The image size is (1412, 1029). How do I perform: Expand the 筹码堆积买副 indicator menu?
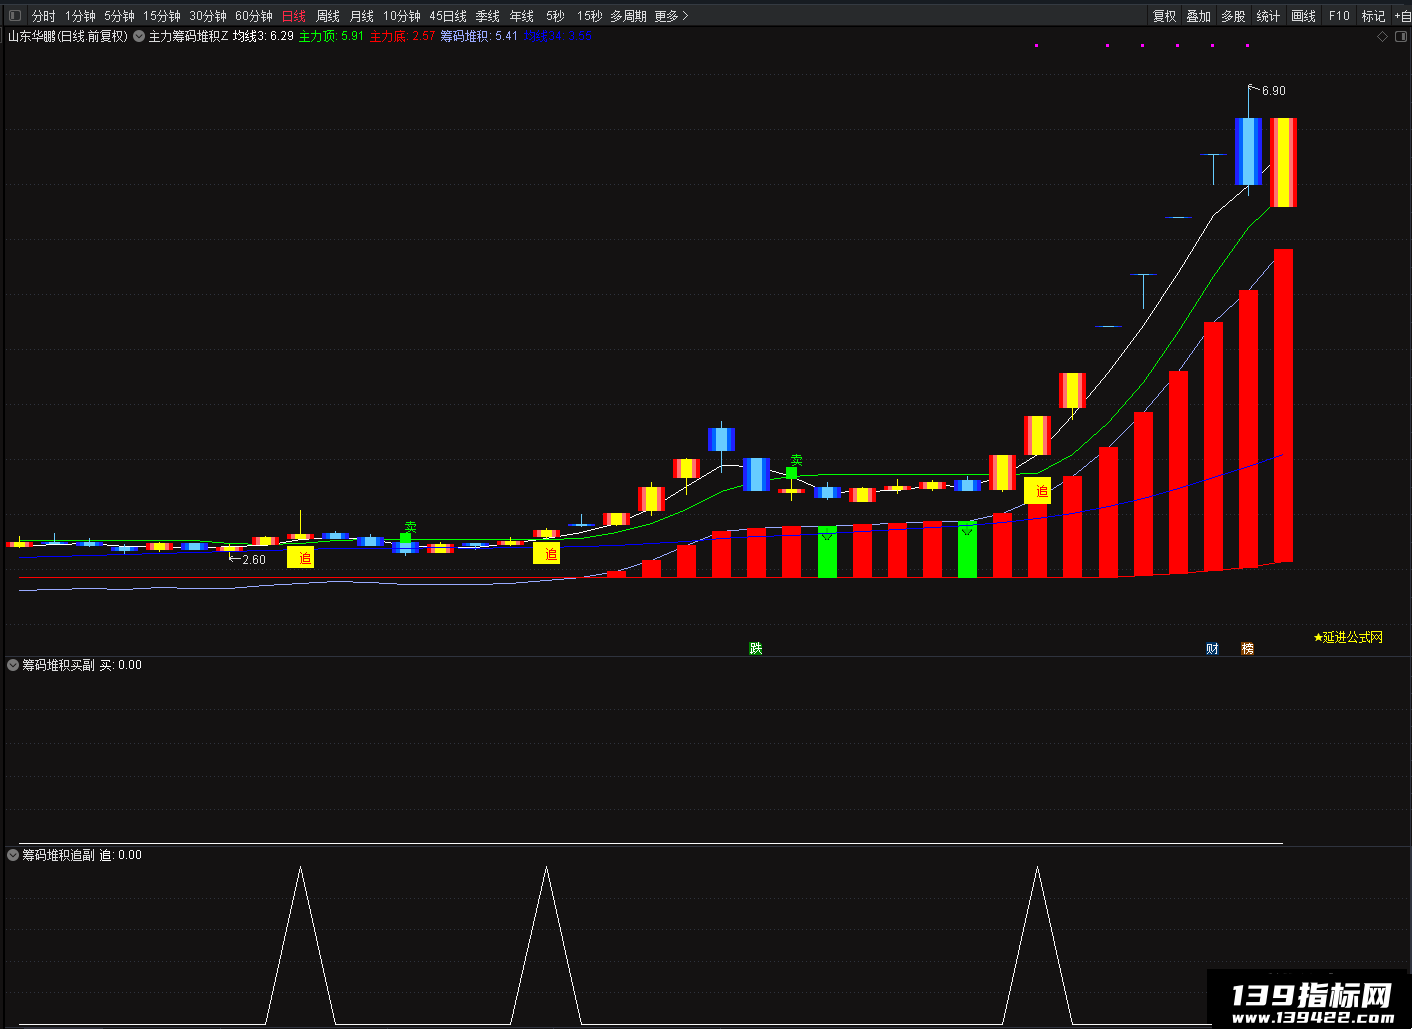click(13, 665)
